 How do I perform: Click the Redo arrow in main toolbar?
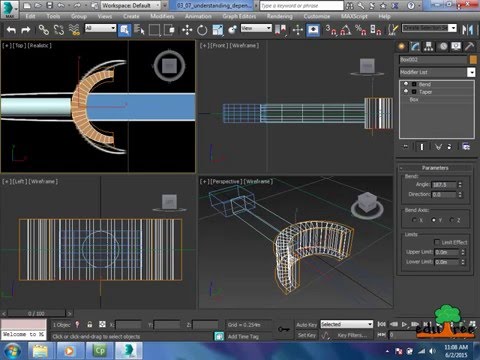26,30
